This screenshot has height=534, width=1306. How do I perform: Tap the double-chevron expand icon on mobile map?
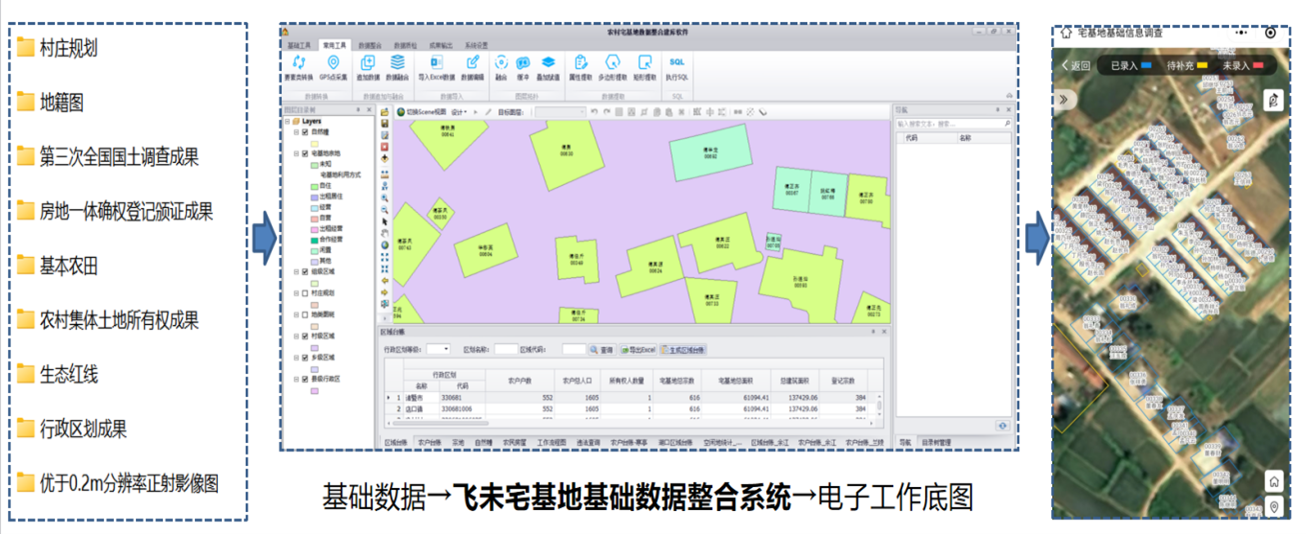(x=1064, y=100)
